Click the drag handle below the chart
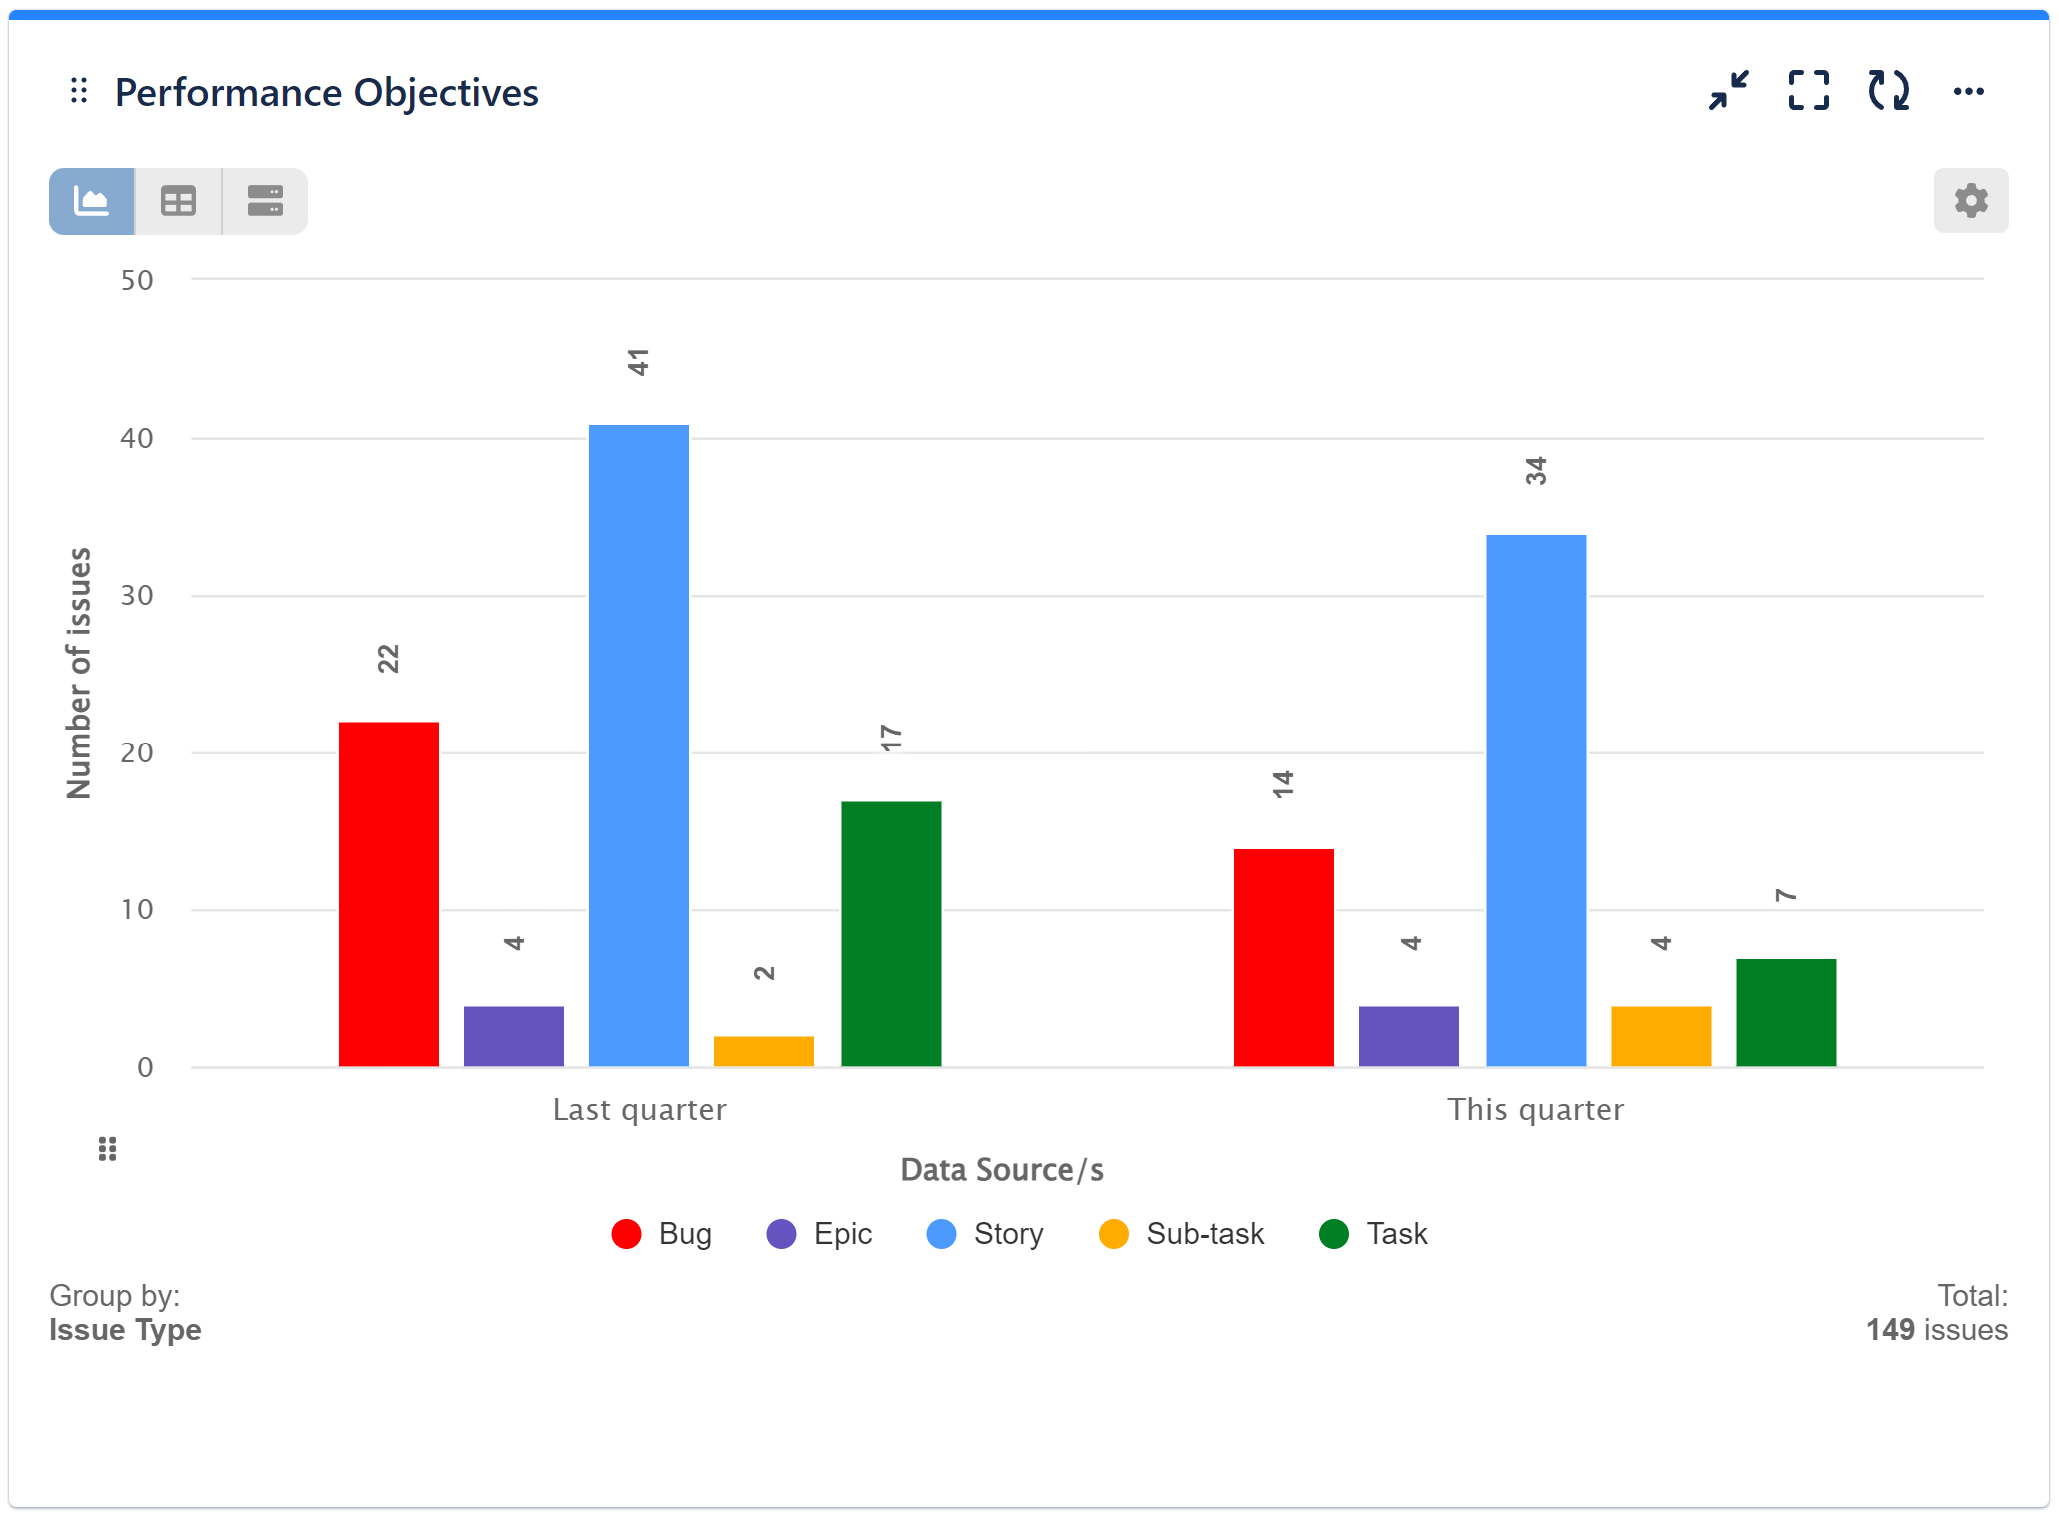This screenshot has width=2059, height=1518. tap(107, 1149)
